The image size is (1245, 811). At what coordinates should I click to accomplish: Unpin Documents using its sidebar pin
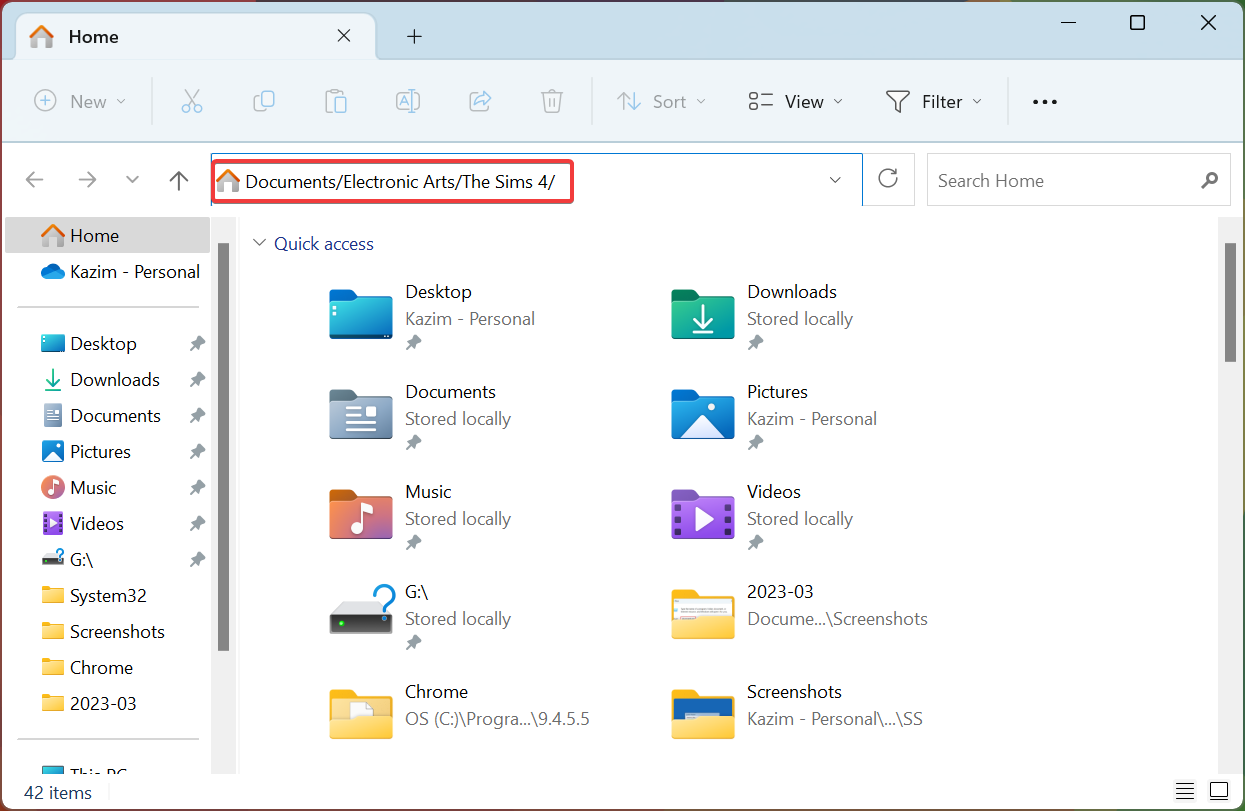(x=197, y=416)
